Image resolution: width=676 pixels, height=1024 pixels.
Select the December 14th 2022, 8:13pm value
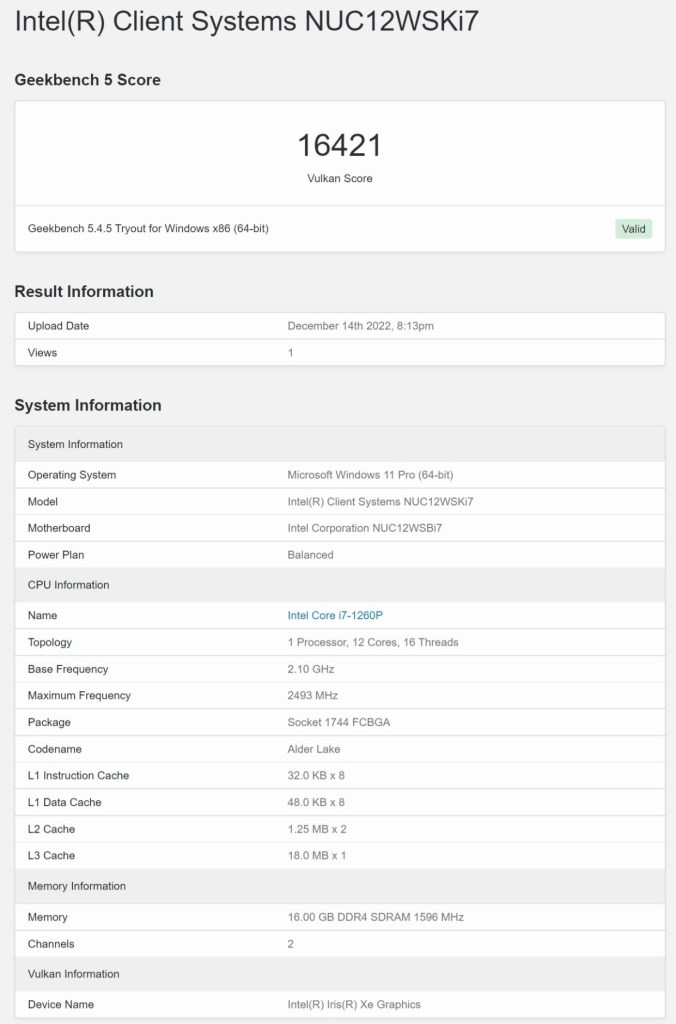[361, 326]
